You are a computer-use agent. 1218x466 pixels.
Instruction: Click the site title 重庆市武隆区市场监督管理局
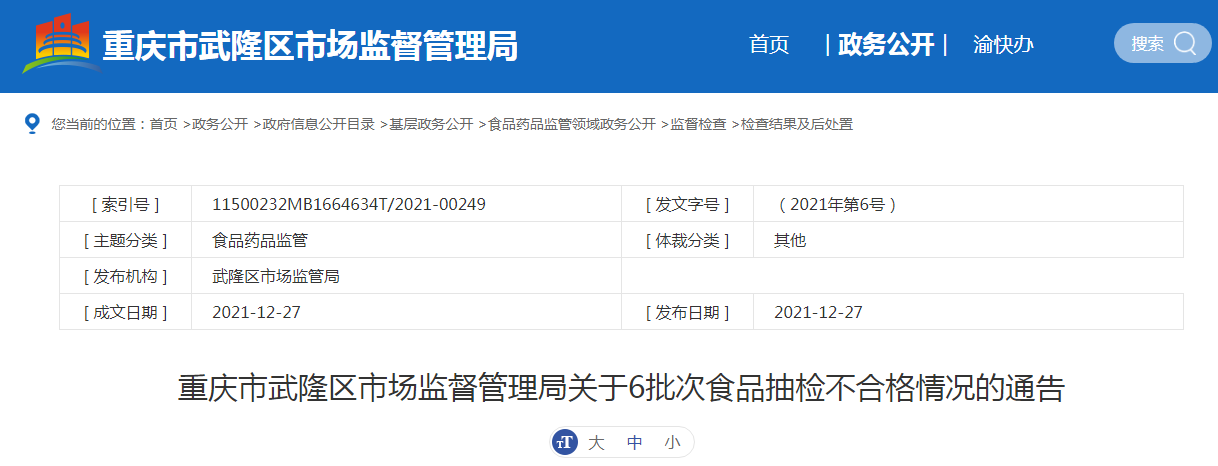coord(310,46)
